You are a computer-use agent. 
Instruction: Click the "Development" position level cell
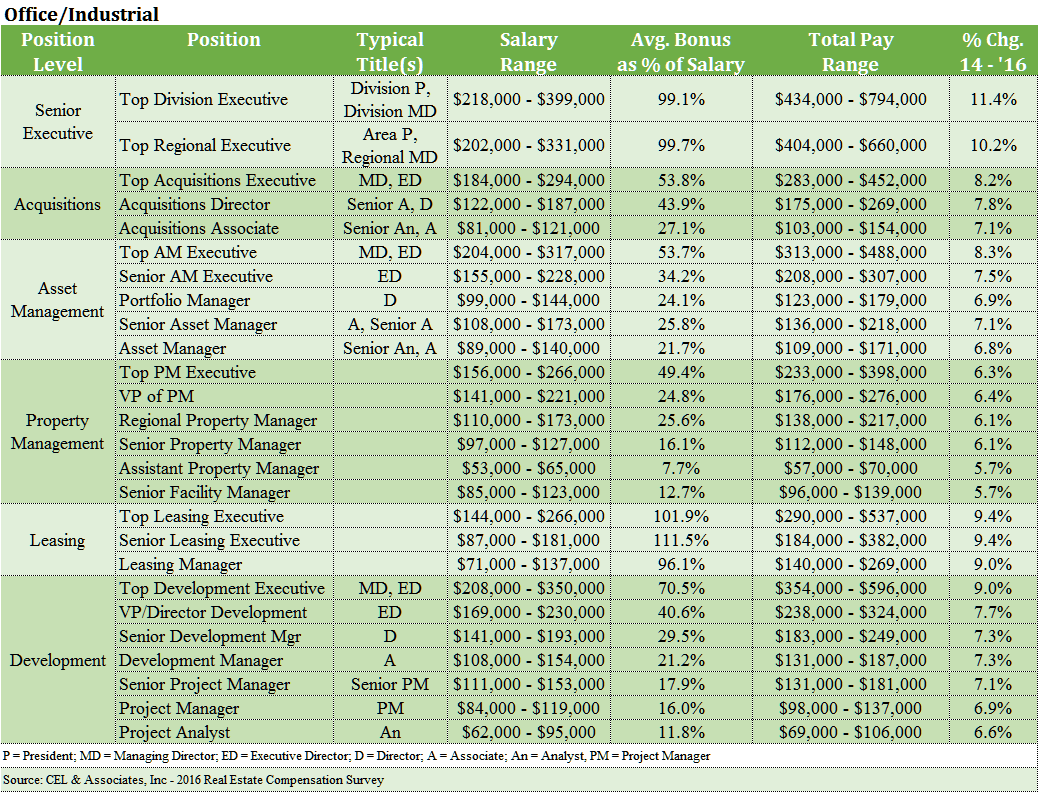58,660
